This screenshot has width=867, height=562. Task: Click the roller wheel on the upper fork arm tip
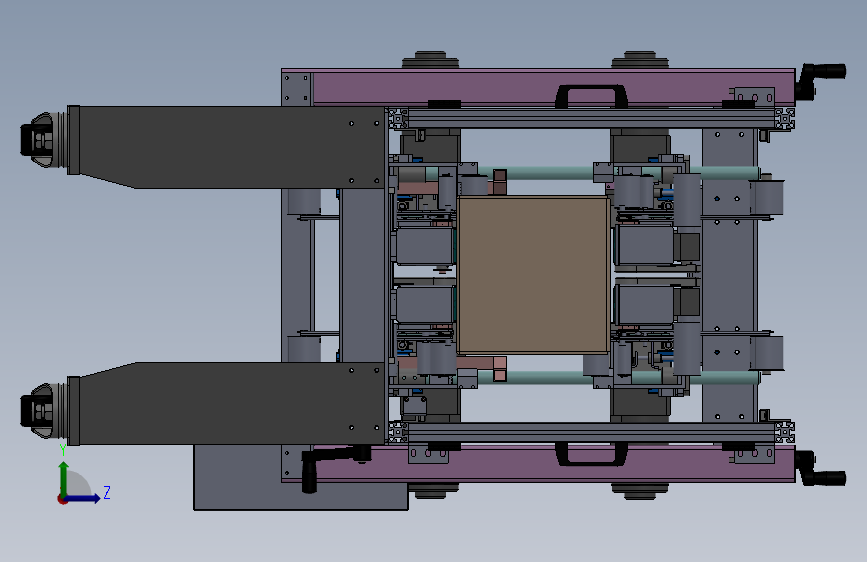click(43, 140)
